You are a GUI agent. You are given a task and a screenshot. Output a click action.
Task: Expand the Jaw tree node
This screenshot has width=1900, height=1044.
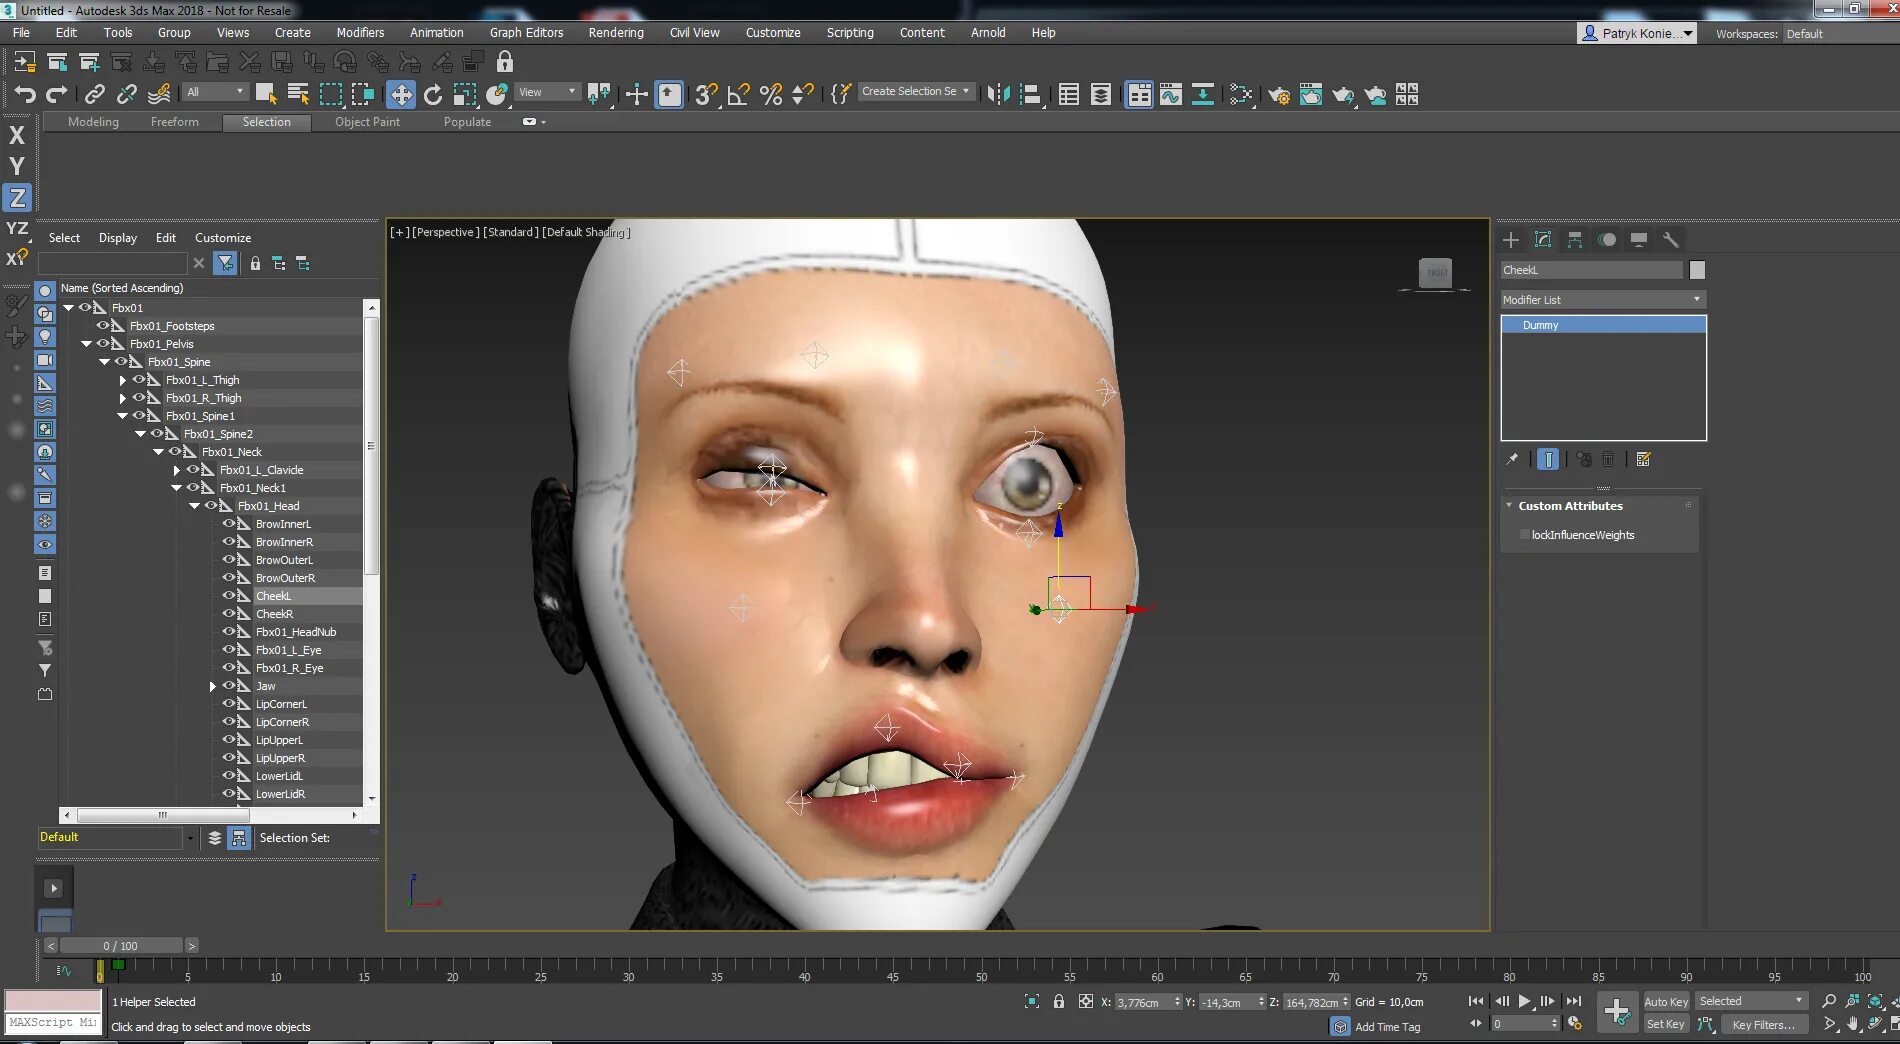click(213, 686)
